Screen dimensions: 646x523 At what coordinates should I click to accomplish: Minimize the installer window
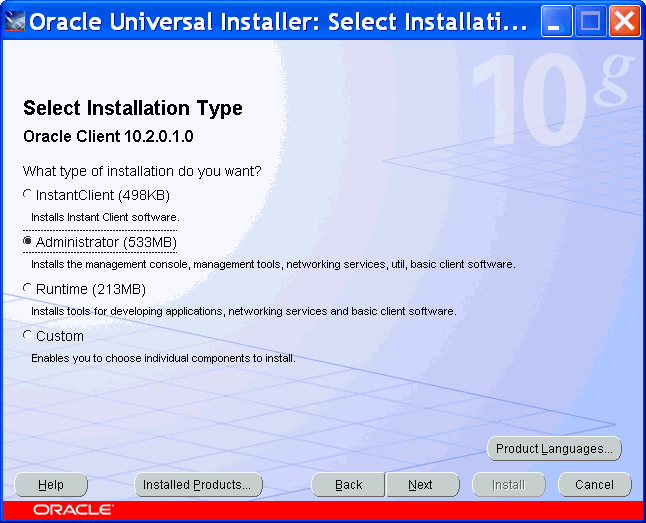click(557, 21)
